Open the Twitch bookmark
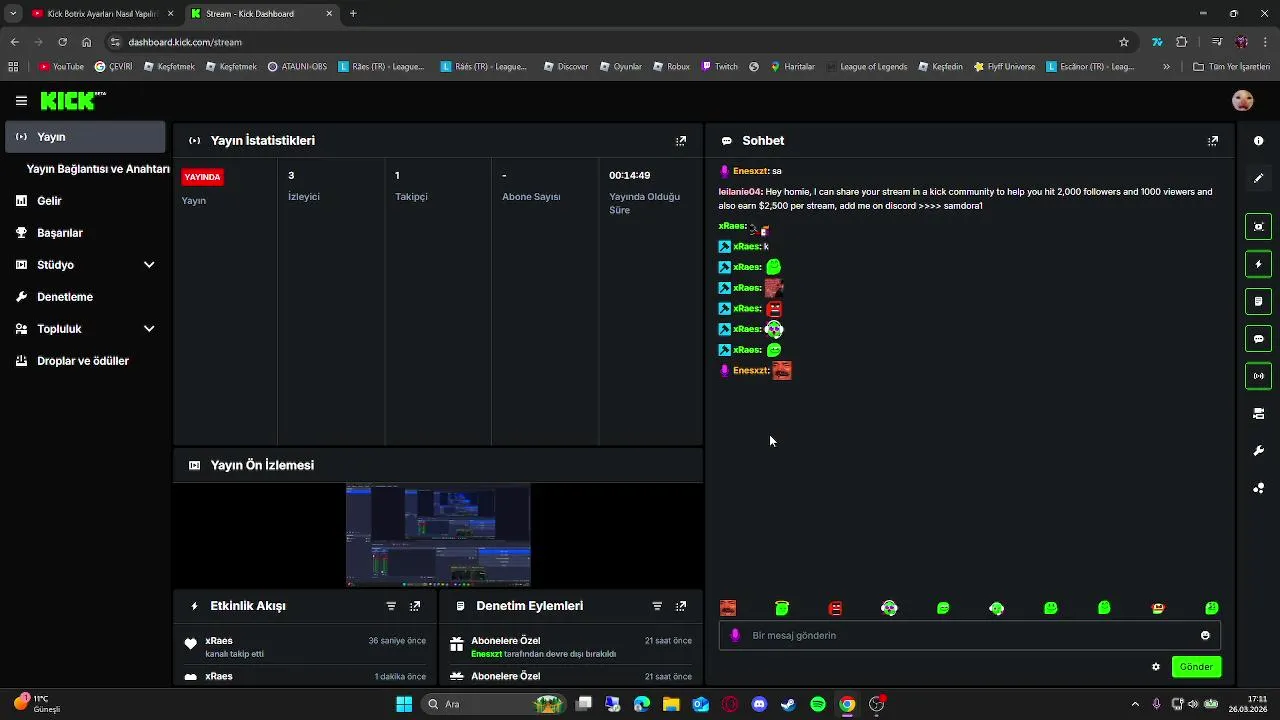 [x=720, y=67]
